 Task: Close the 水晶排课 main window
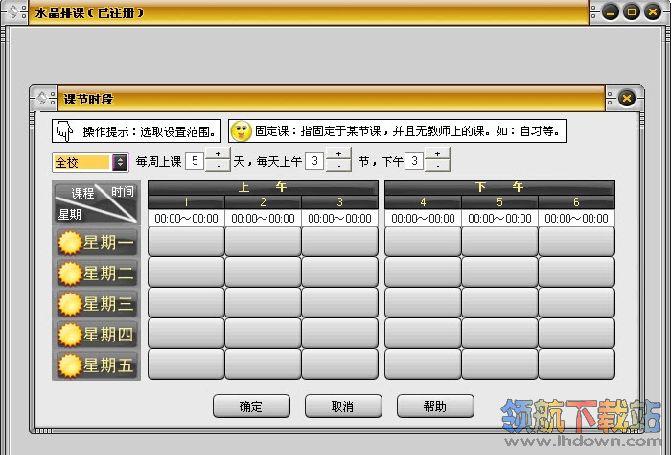653,12
